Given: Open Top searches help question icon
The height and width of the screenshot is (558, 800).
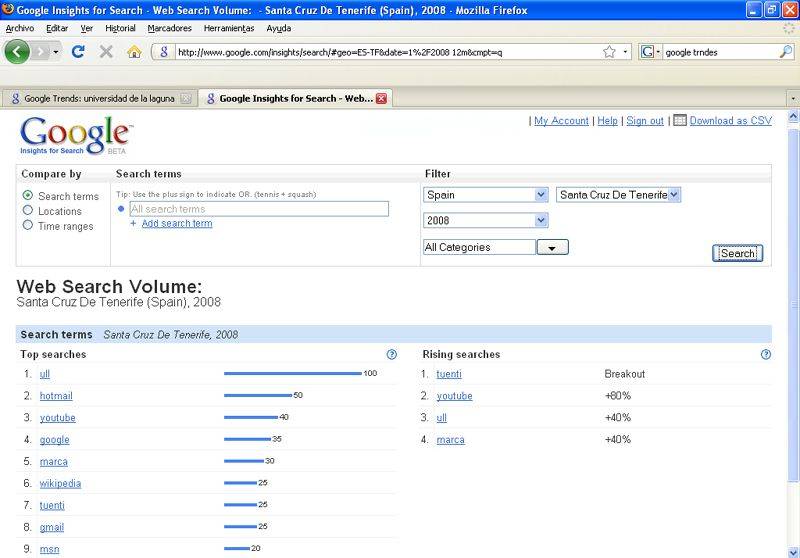Looking at the screenshot, I should pos(392,354).
